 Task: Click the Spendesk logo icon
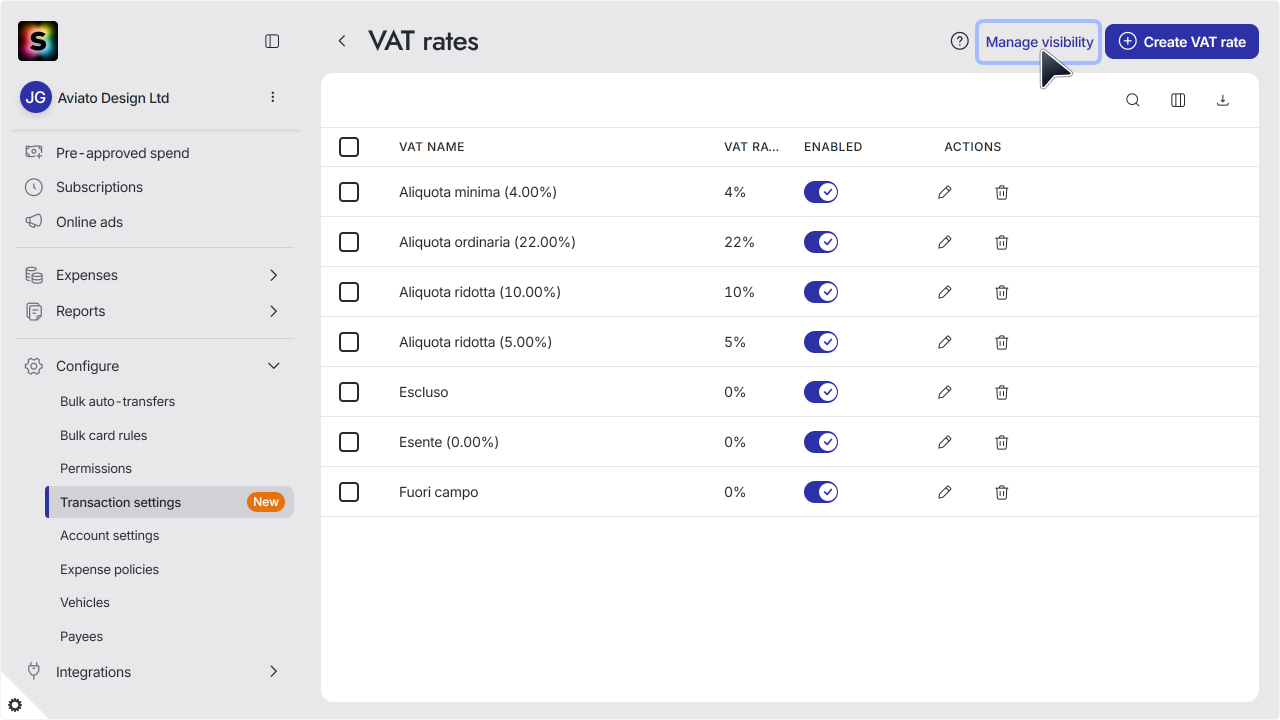(38, 41)
